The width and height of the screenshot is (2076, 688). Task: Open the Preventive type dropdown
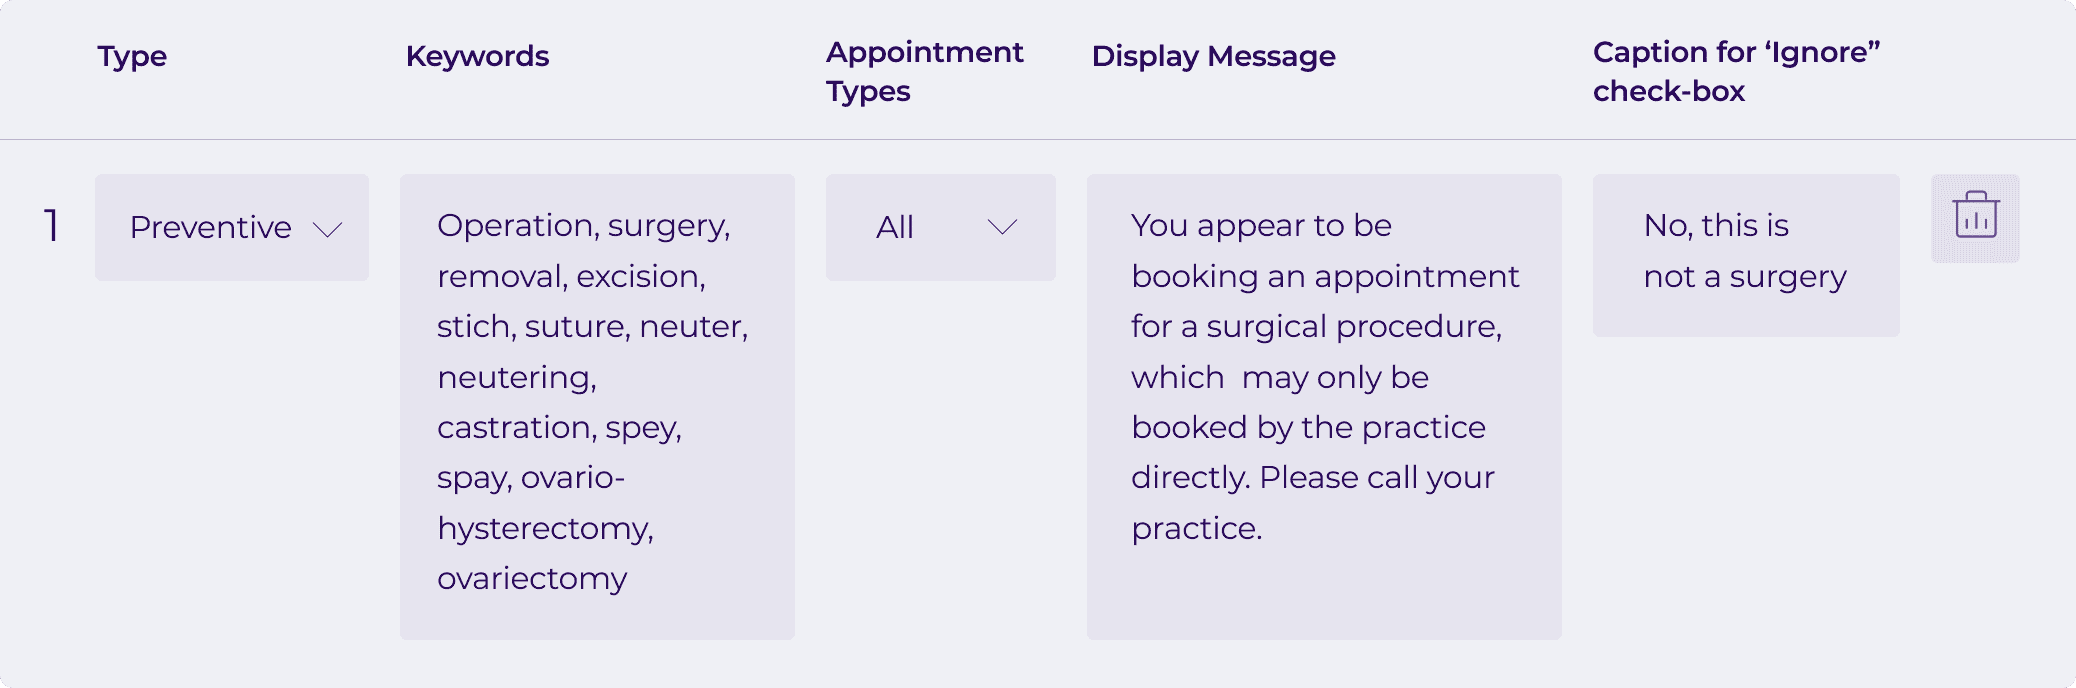[232, 228]
